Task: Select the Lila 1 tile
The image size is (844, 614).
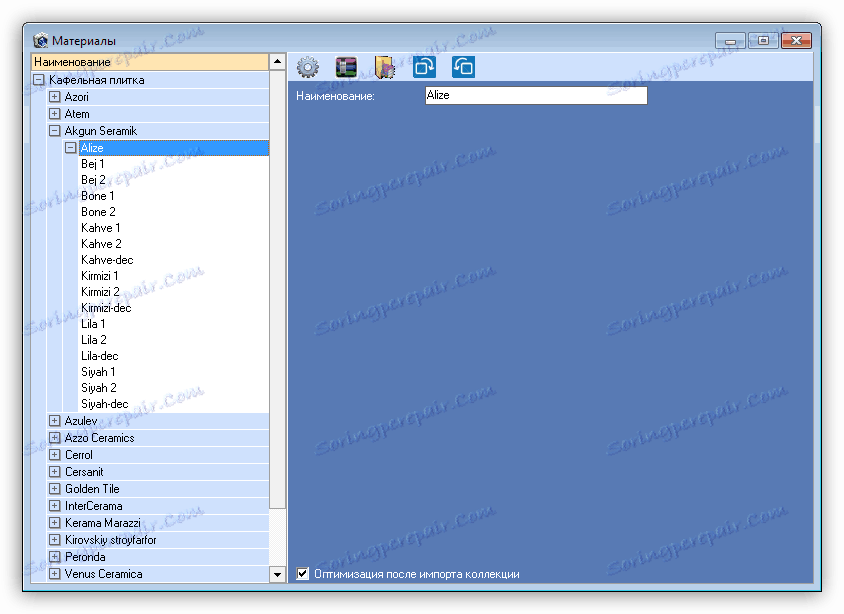Action: coord(93,324)
